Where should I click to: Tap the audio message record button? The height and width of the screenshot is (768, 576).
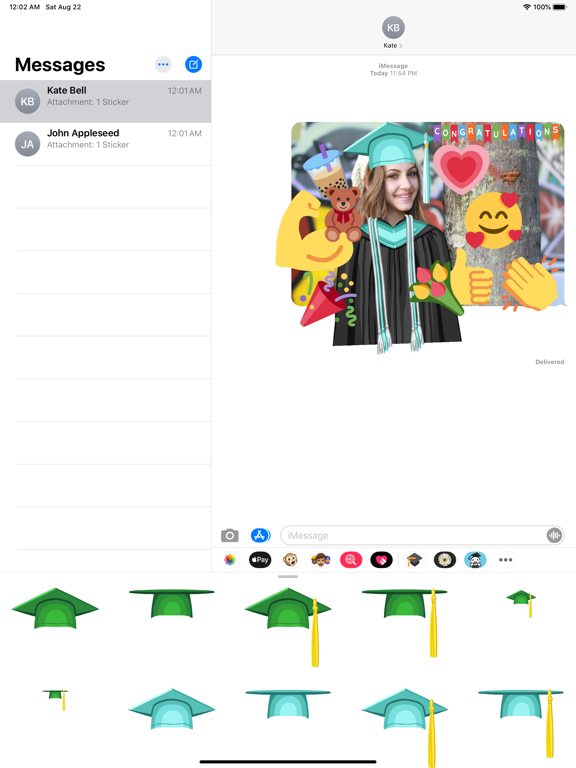(x=554, y=535)
